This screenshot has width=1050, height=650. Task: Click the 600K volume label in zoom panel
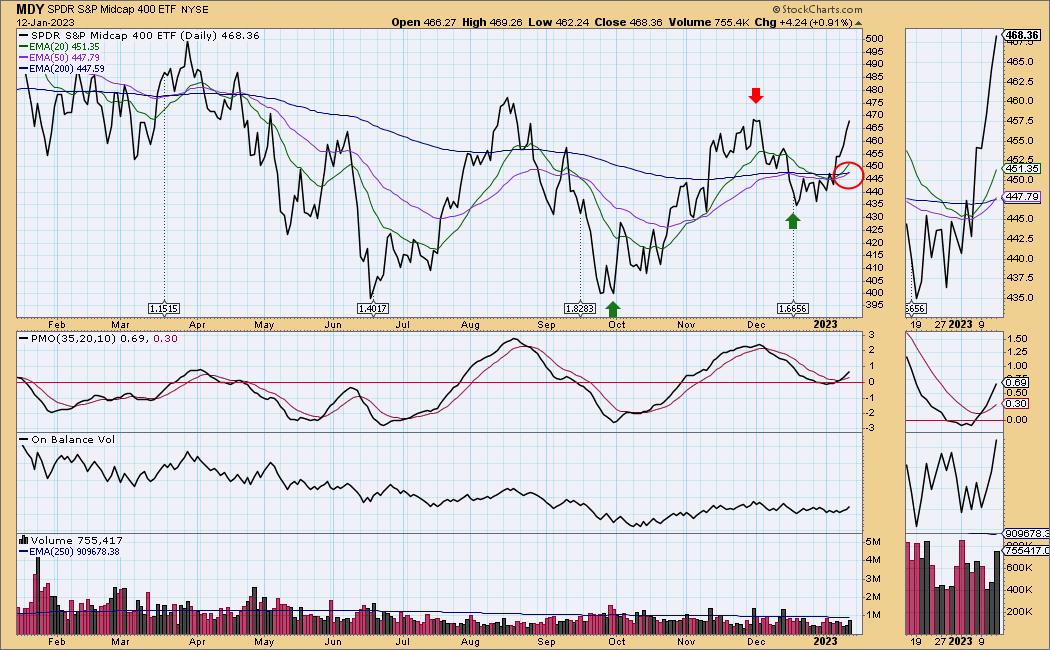(x=1019, y=567)
